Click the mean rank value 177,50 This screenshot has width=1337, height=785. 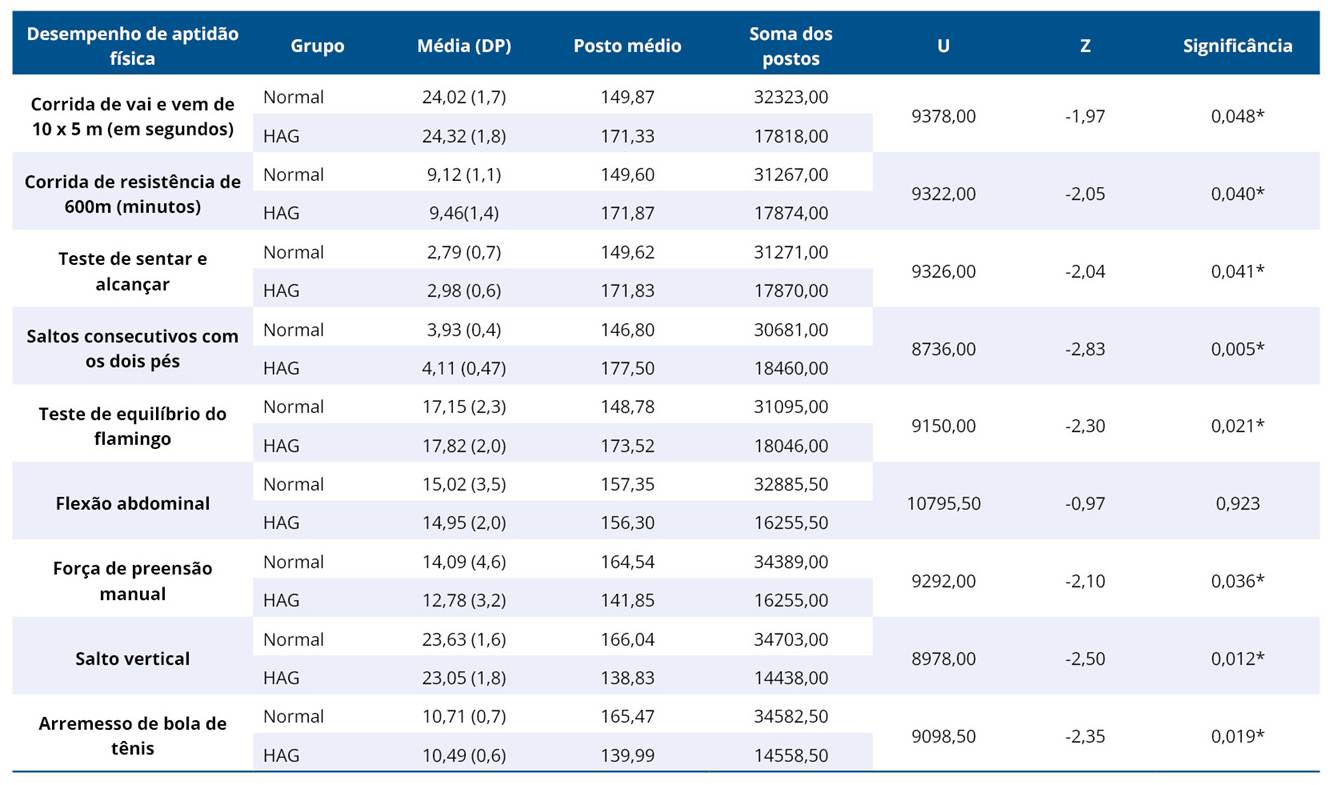point(629,368)
